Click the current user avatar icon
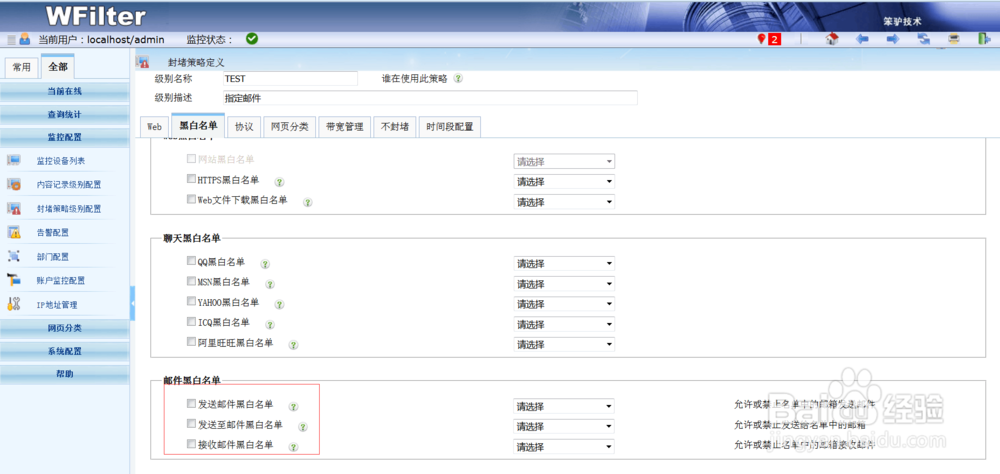This screenshot has width=1000, height=474. pyautogui.click(x=25, y=39)
